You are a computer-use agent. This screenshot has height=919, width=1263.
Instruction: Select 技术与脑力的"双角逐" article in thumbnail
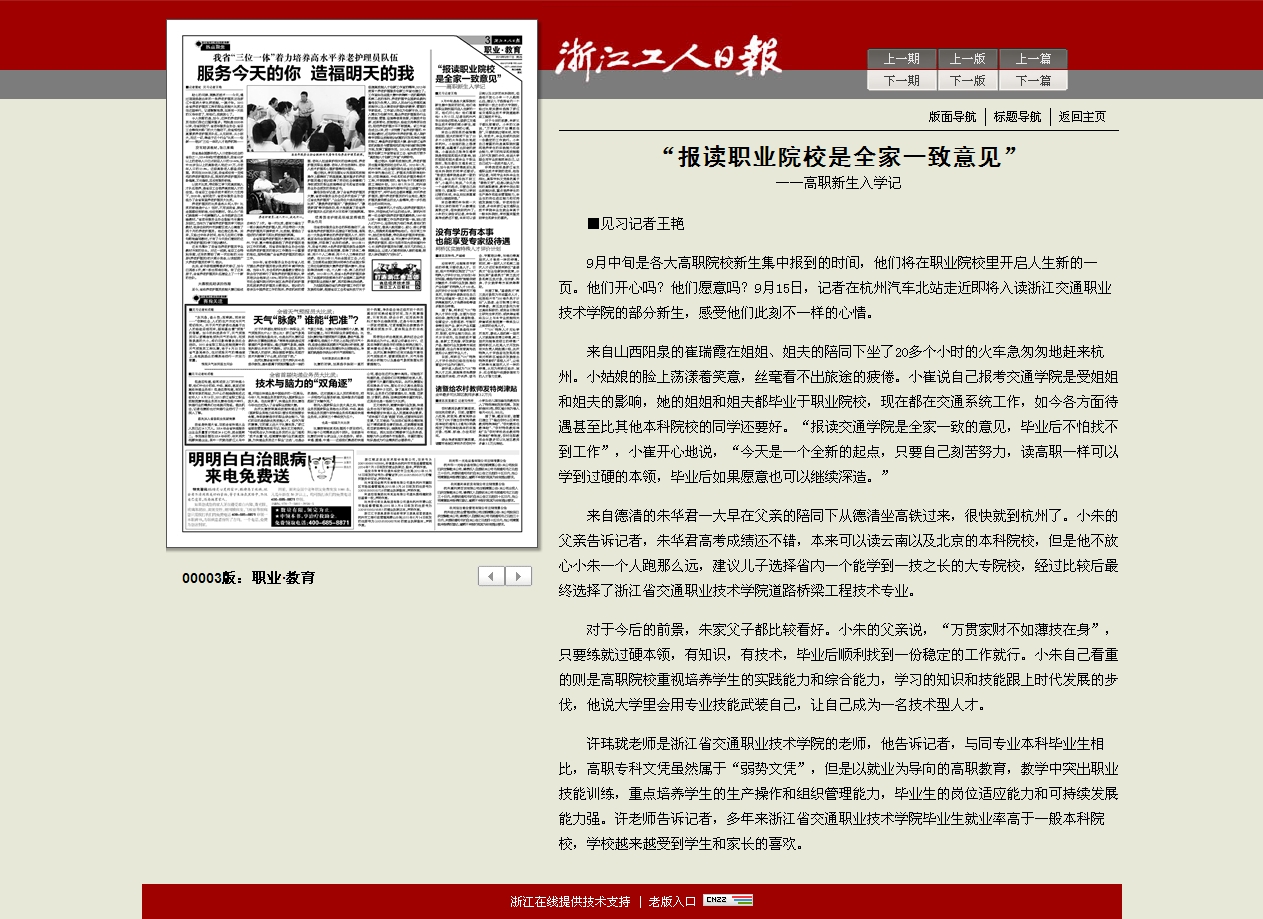click(x=306, y=383)
